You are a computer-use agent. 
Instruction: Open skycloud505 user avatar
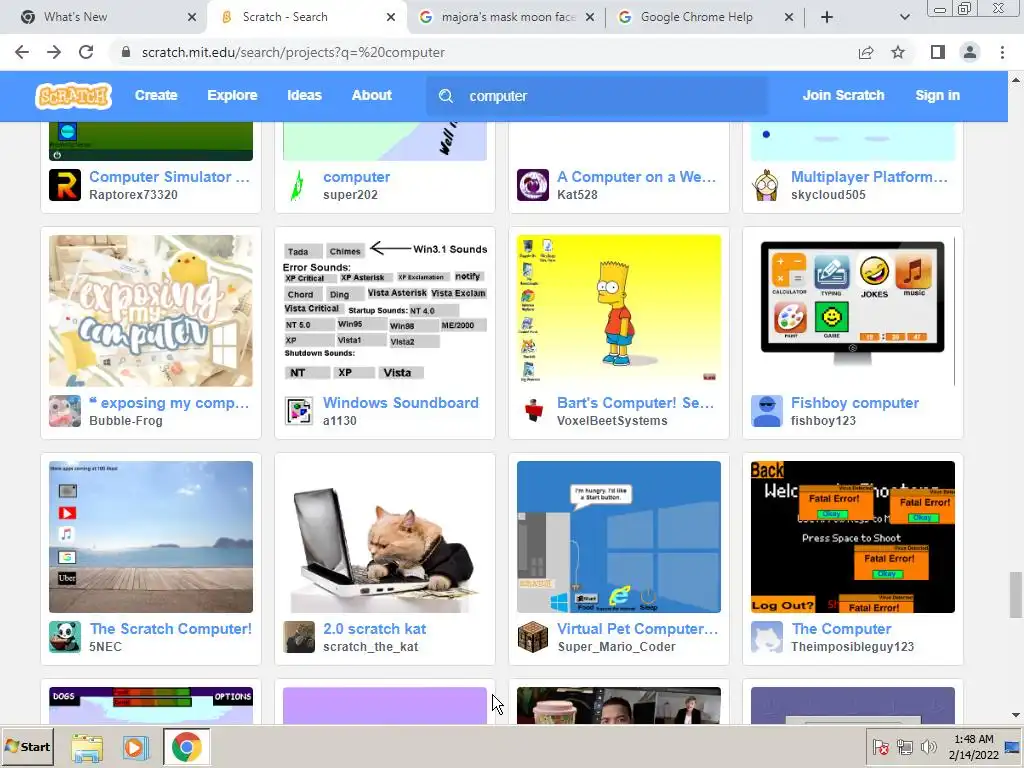[767, 185]
